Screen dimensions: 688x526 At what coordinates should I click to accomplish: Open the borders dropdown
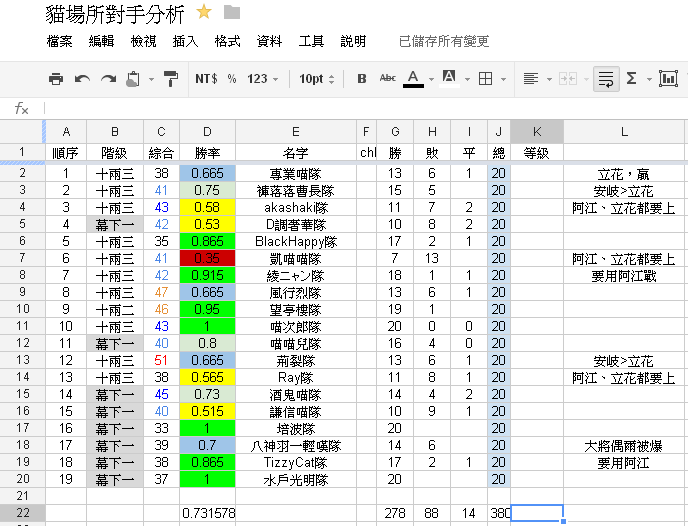488,79
